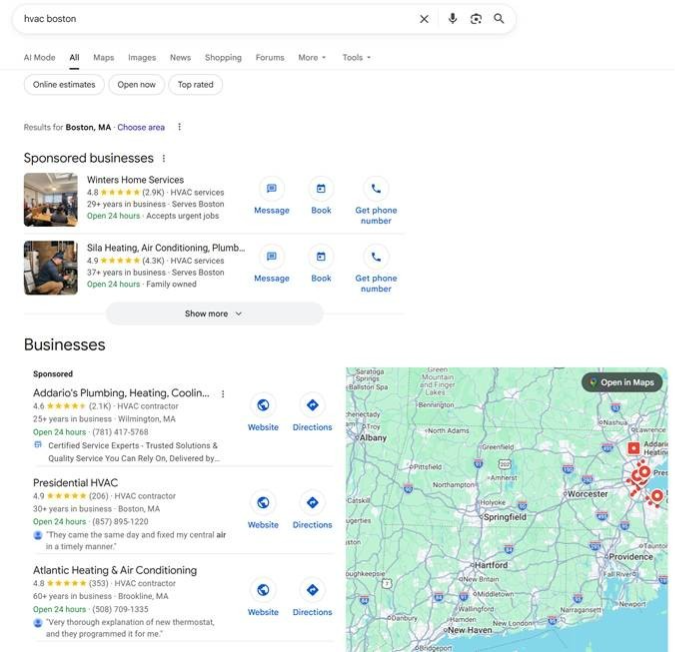The height and width of the screenshot is (652, 675).
Task: Enable the Top rated filter chip
Action: coord(196,85)
